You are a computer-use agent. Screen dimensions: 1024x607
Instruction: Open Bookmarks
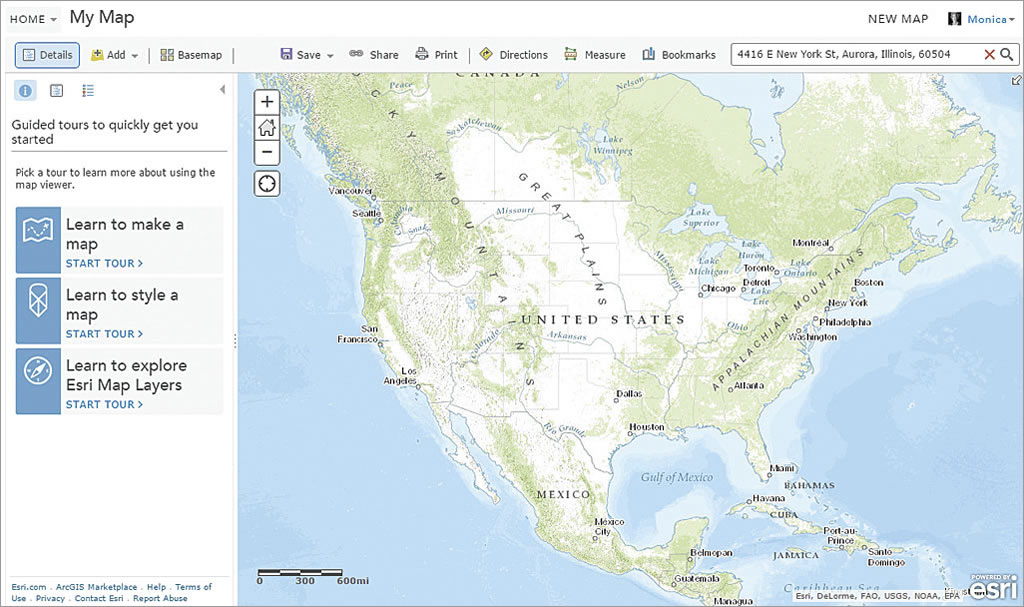679,55
